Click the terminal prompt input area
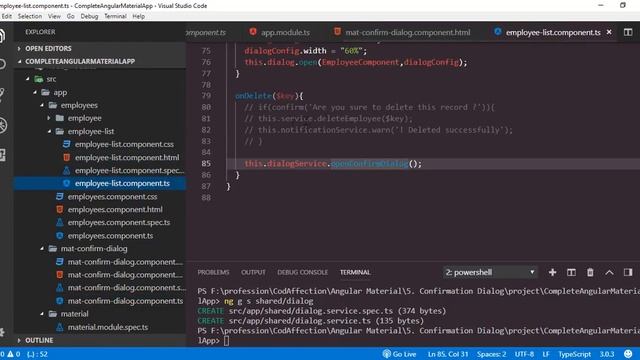This screenshot has height=360, width=640. (x=227, y=340)
